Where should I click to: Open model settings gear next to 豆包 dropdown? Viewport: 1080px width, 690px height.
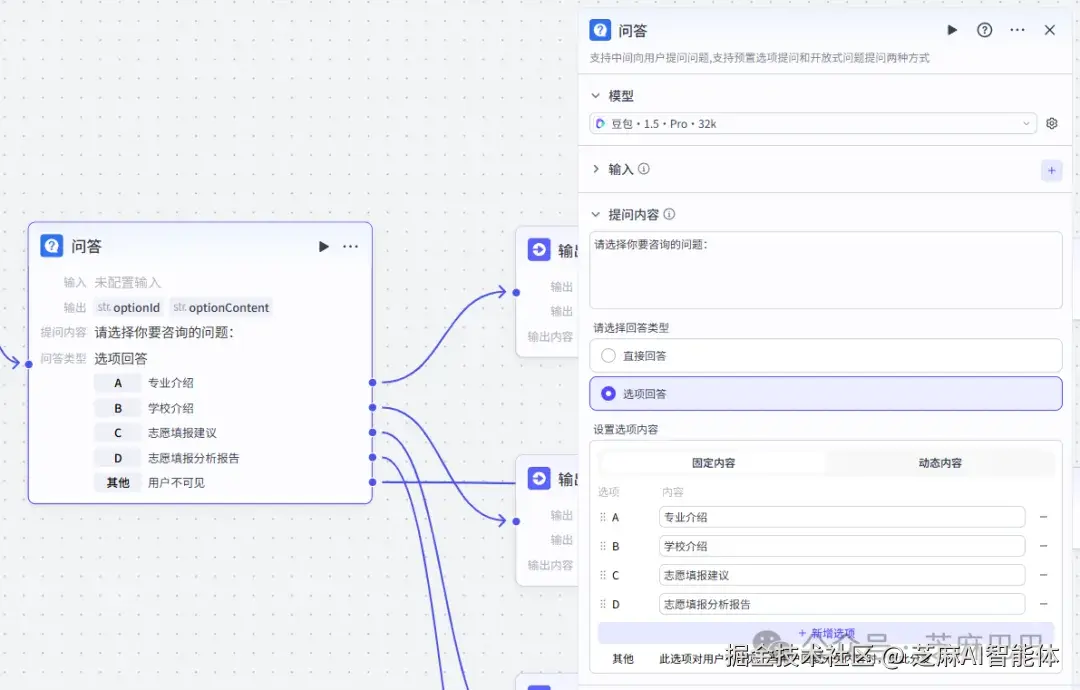pos(1052,123)
